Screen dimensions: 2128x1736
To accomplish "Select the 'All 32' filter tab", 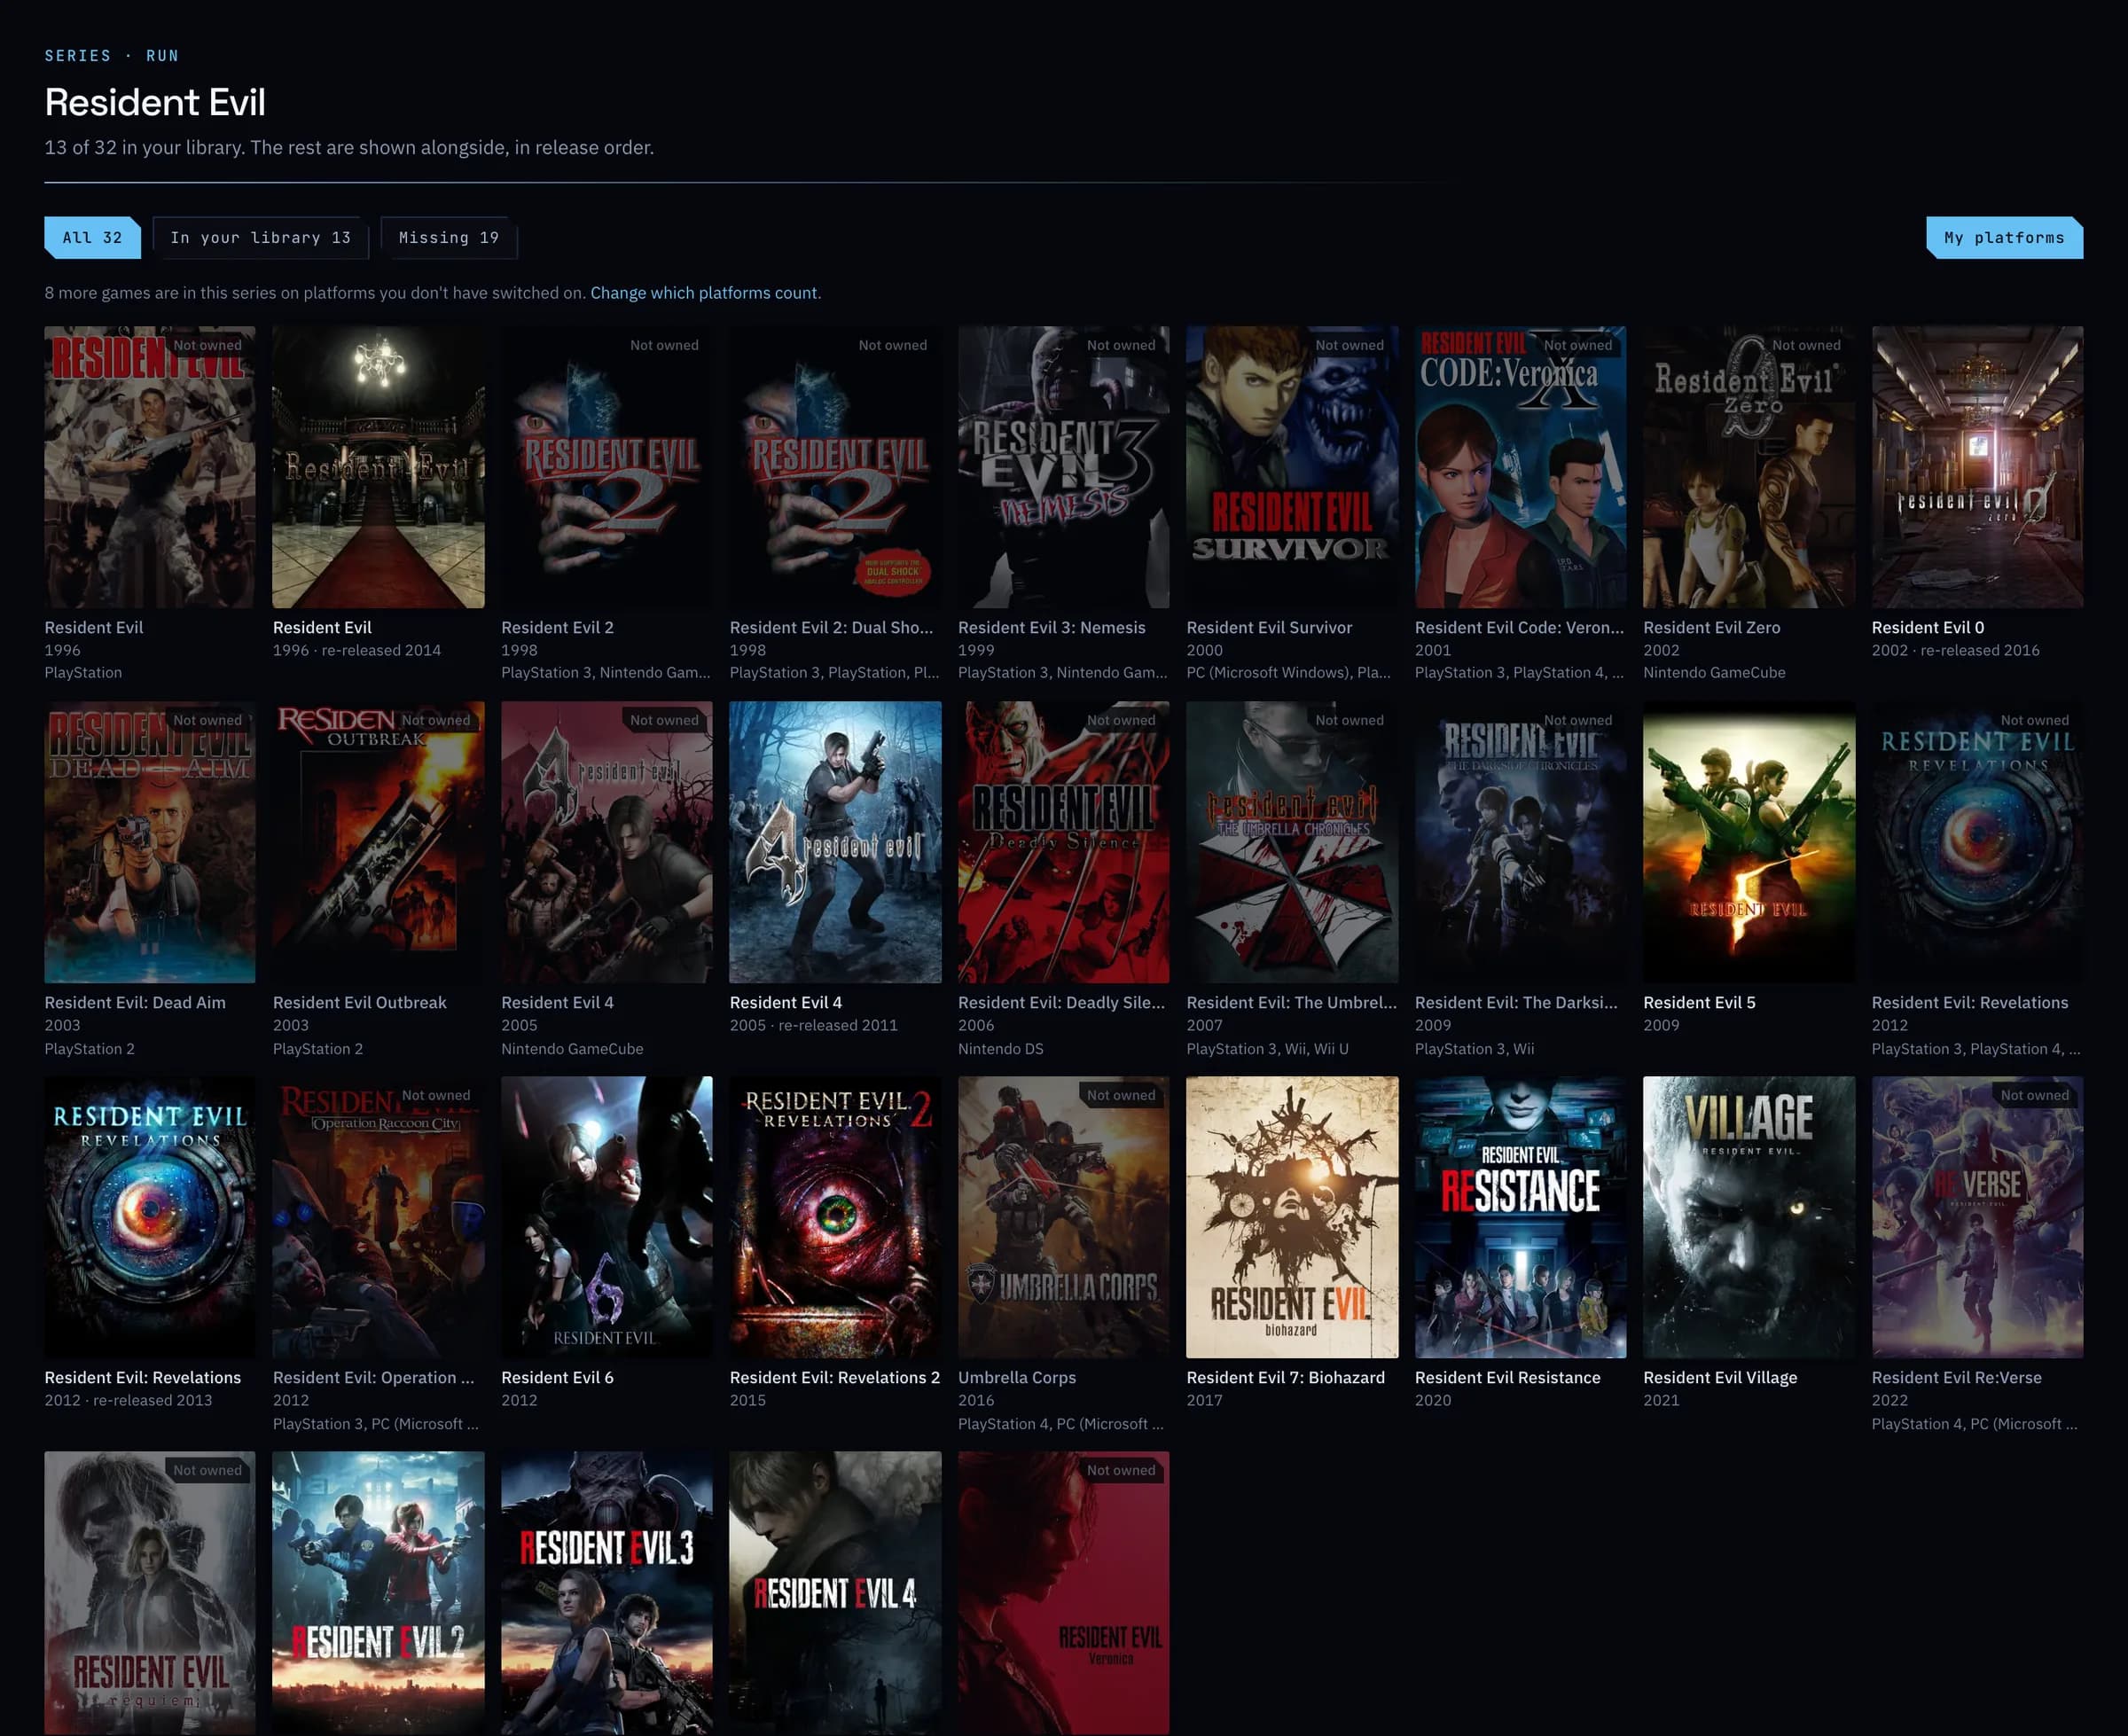I will (92, 238).
